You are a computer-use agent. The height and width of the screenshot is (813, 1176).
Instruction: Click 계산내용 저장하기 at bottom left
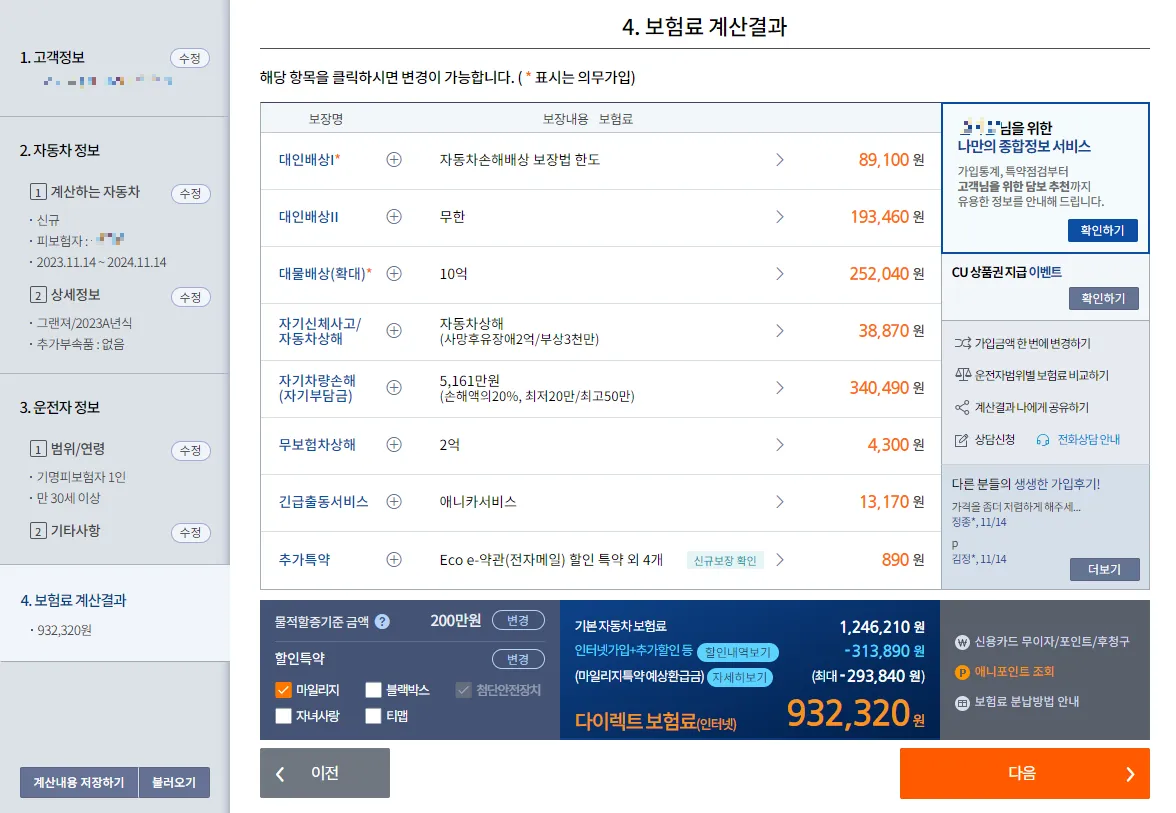coord(77,782)
